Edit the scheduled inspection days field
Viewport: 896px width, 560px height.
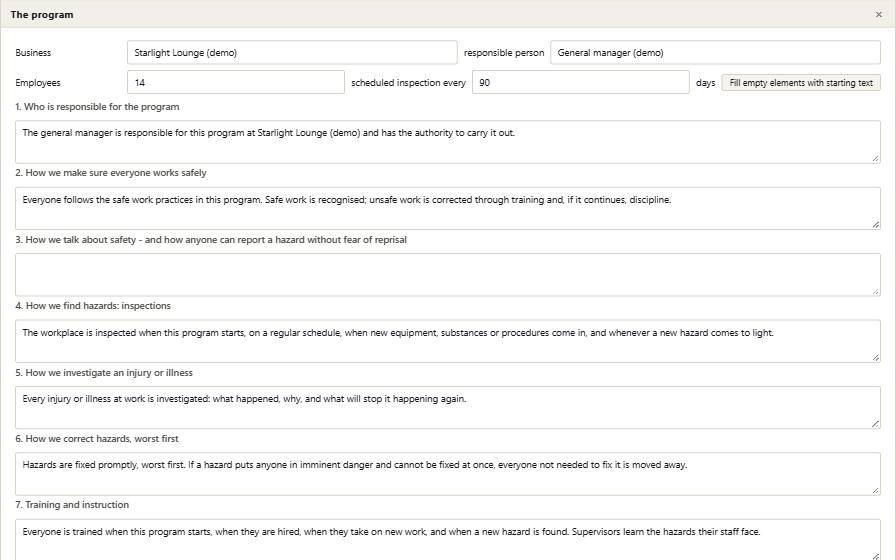580,82
